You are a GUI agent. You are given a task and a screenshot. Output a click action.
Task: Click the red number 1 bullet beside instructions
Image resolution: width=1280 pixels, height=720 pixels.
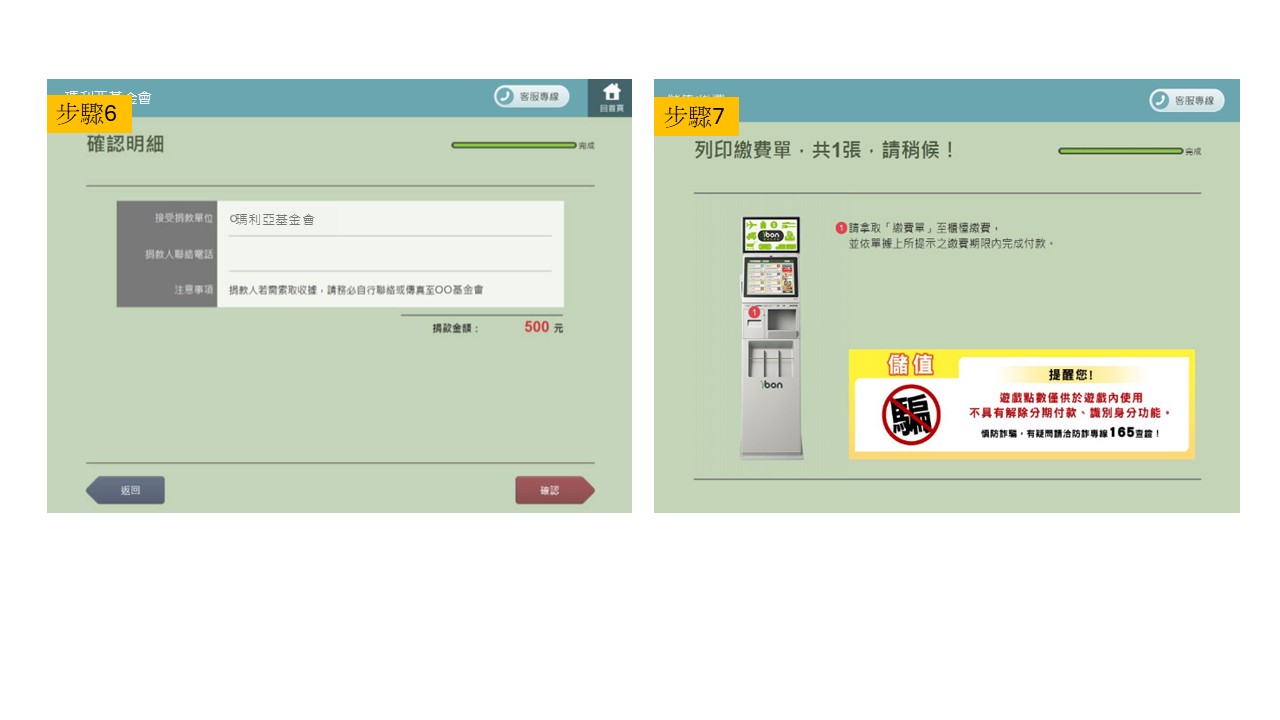[x=841, y=228]
